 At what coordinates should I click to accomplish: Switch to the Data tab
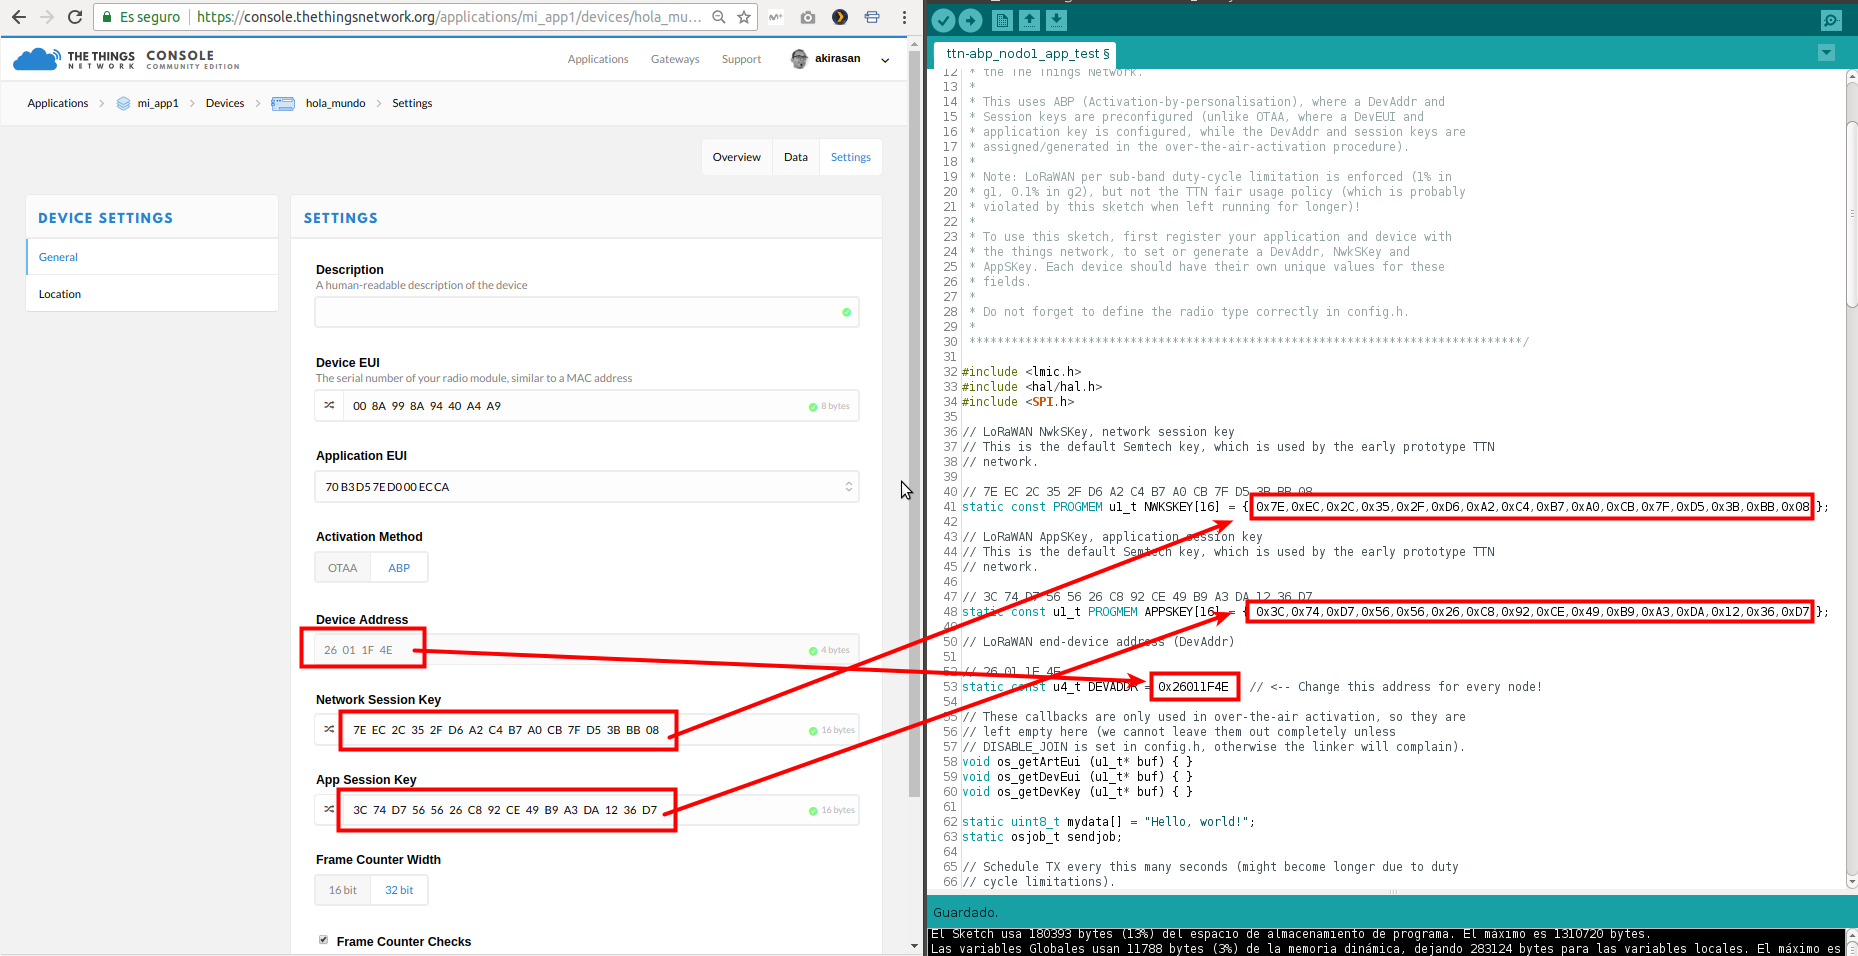pyautogui.click(x=796, y=157)
